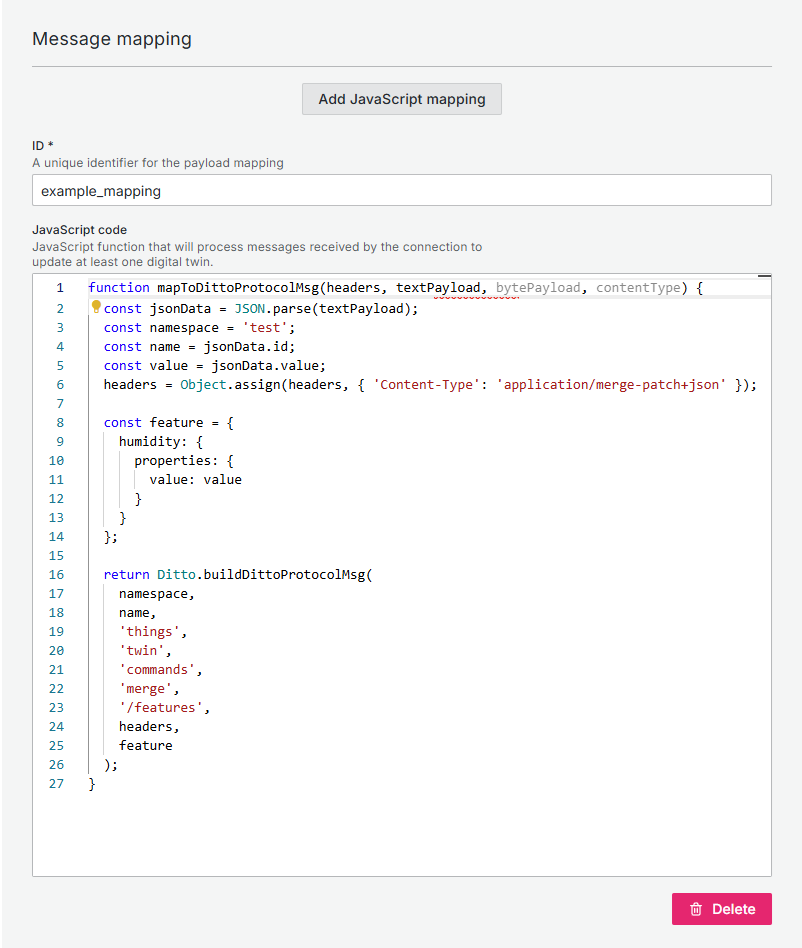Click the greyed bytePayload parameter
This screenshot has width=802, height=948.
point(538,288)
